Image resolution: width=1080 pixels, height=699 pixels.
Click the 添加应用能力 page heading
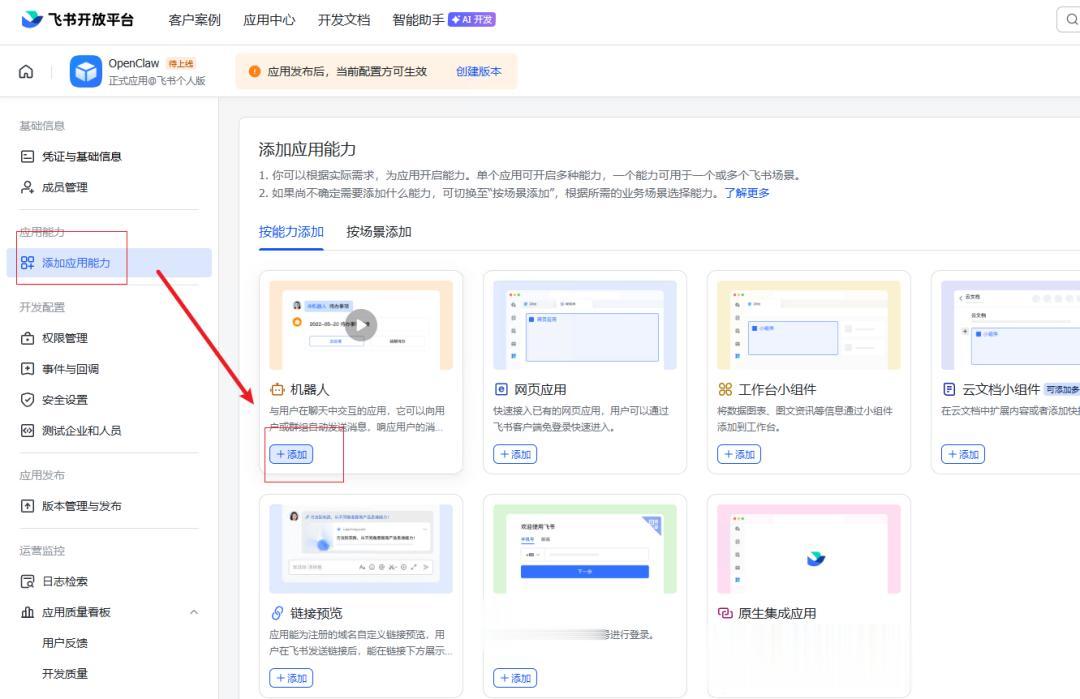point(307,149)
